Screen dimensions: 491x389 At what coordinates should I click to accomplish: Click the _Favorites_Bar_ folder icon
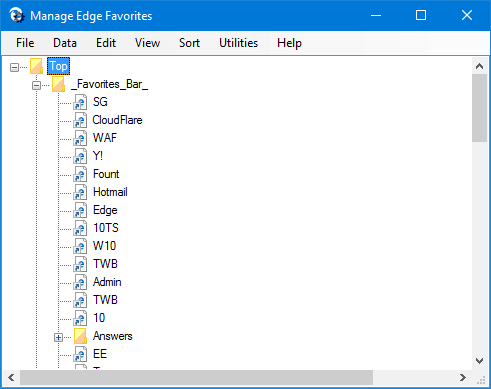tap(58, 84)
